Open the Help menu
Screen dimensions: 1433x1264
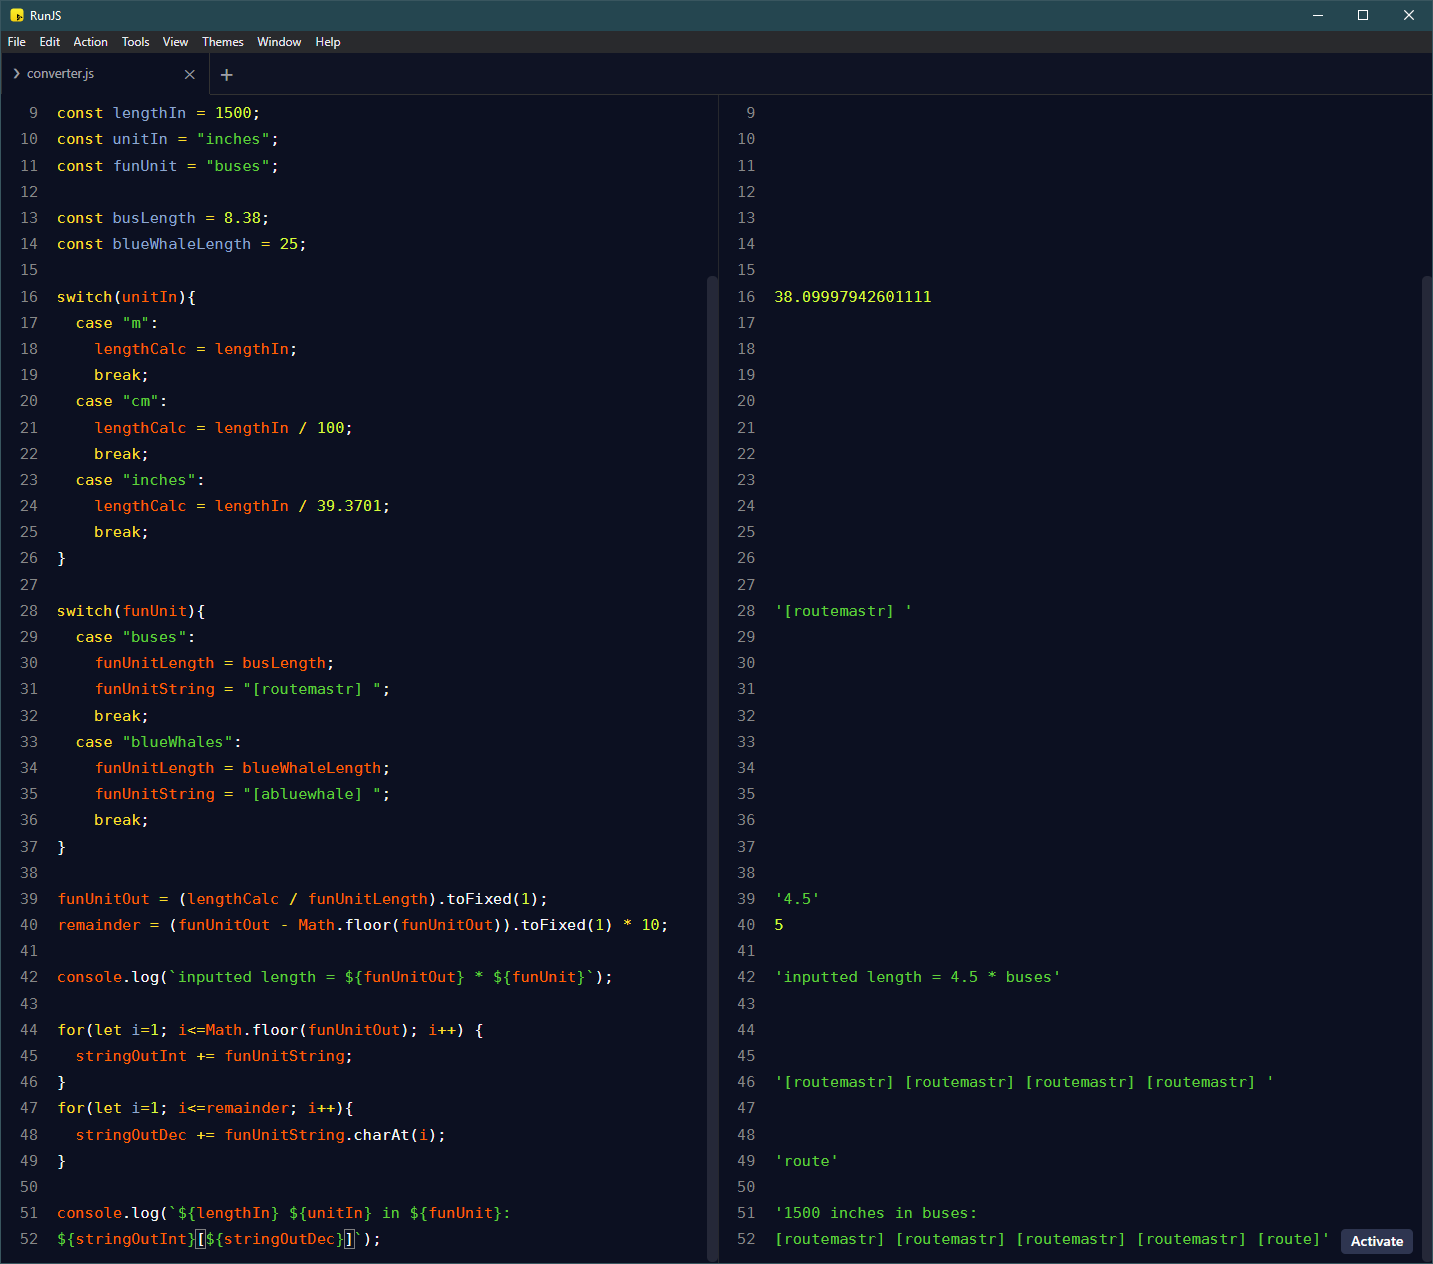(x=327, y=42)
